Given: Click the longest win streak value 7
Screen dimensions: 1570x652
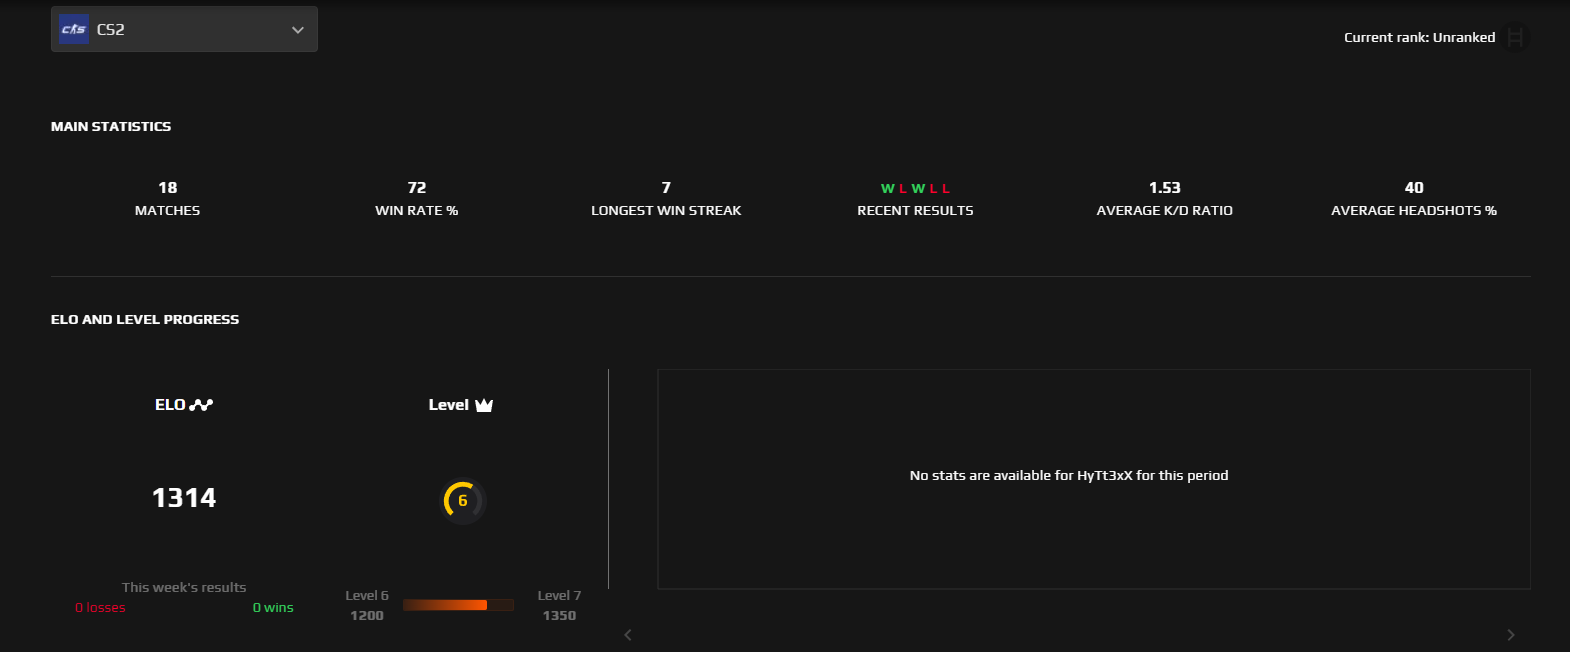Looking at the screenshot, I should coord(666,188).
